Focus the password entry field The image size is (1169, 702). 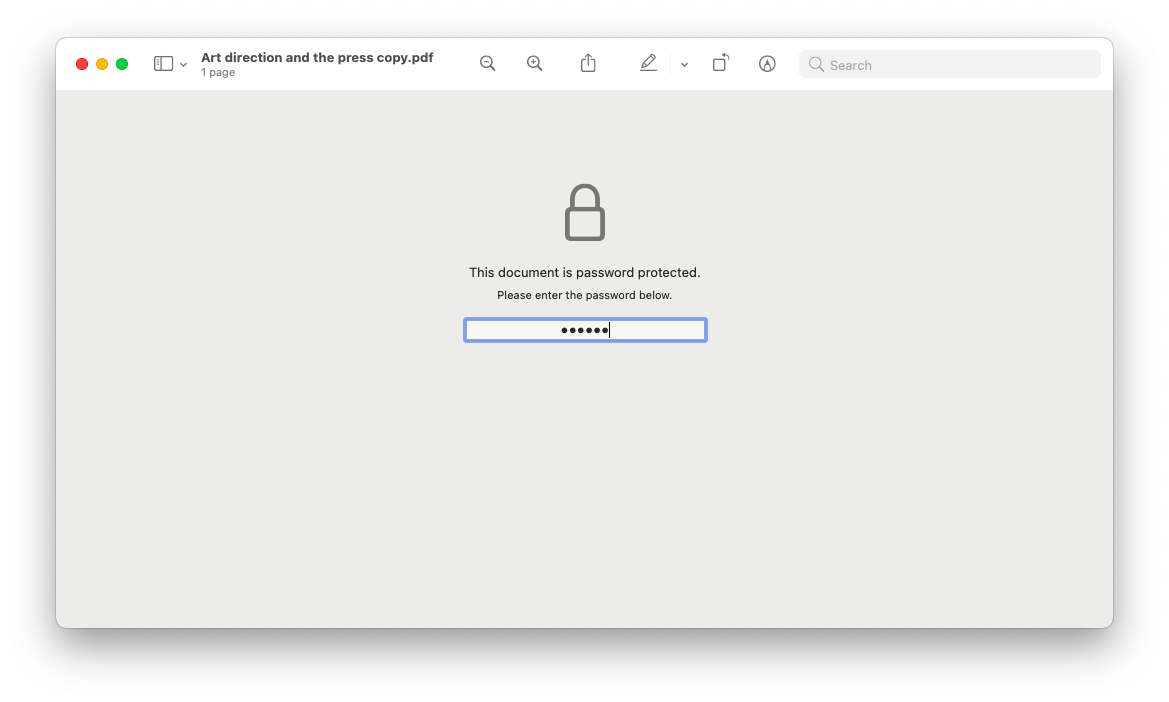tap(585, 330)
